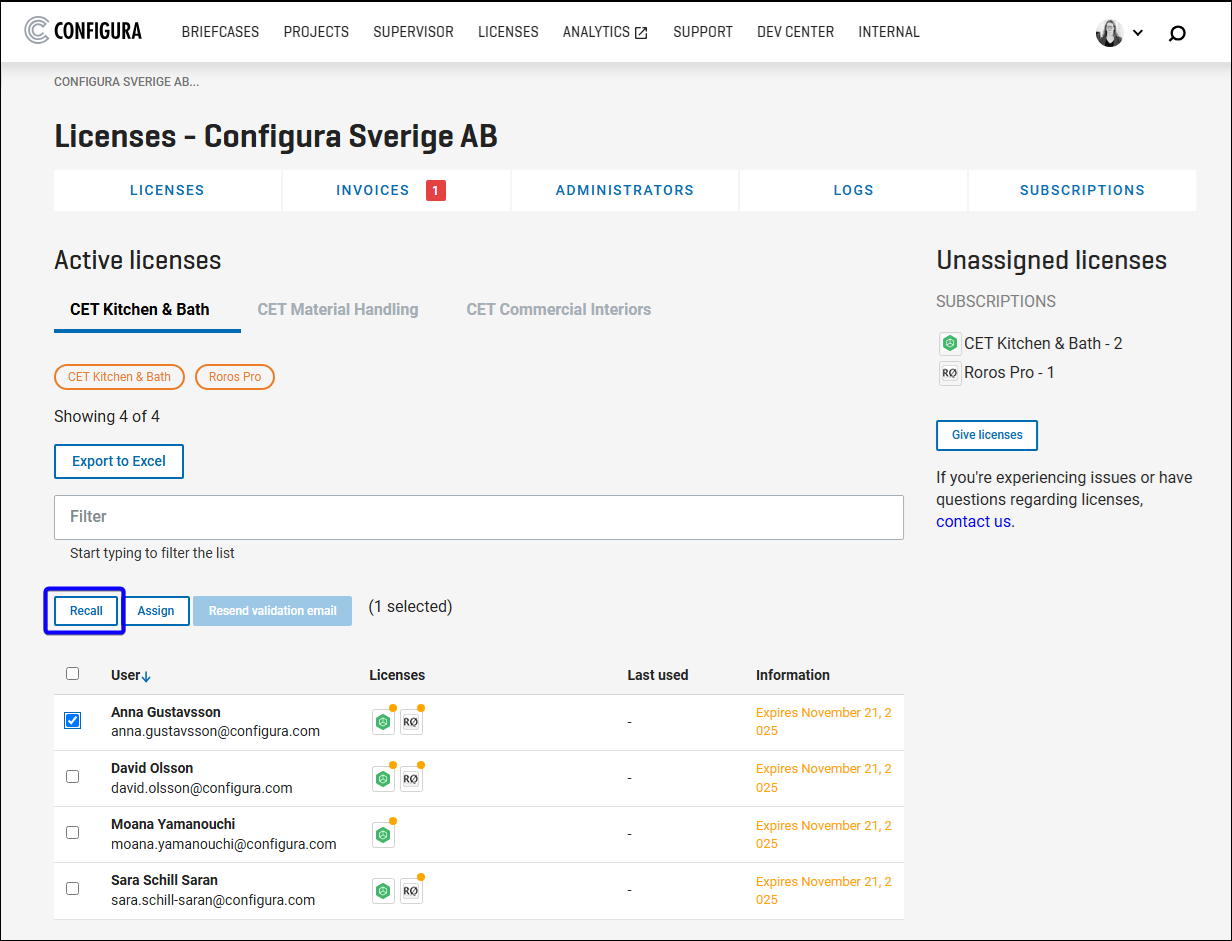This screenshot has height=941, width=1232.
Task: Click the Resend validation email button
Action: click(x=273, y=611)
